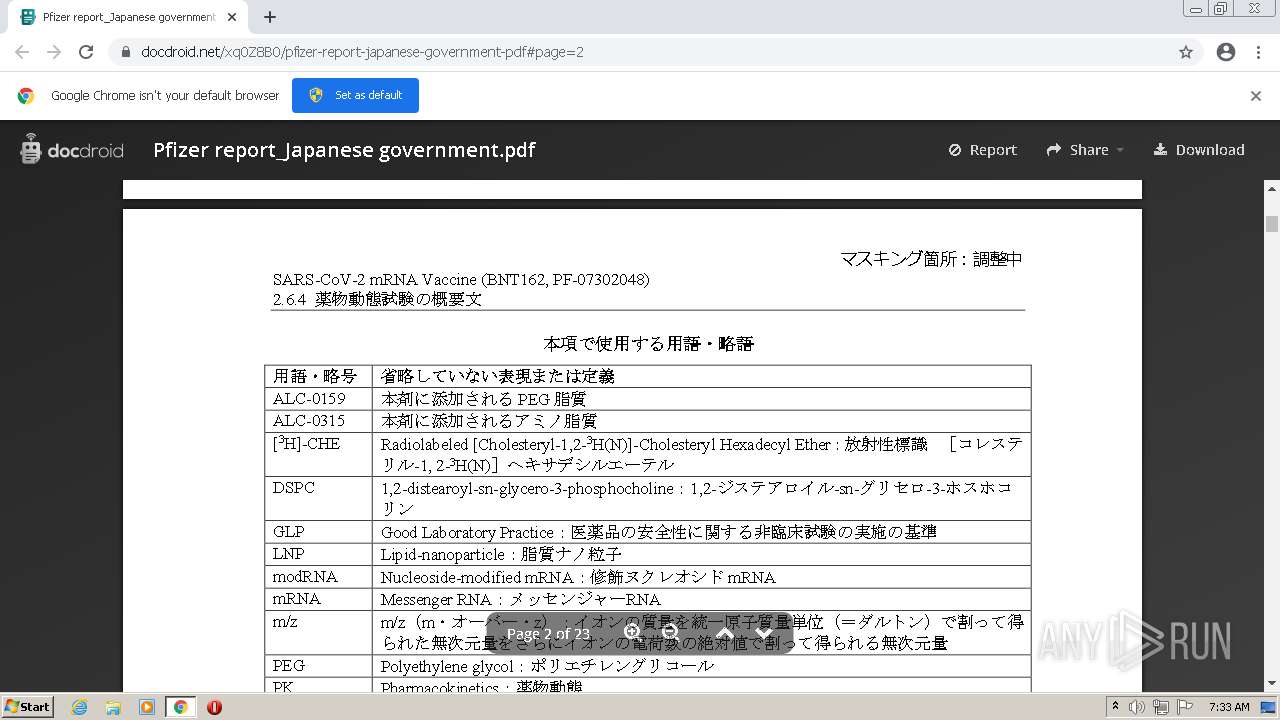Click the network tray icon
1280x720 pixels.
click(x=1161, y=707)
